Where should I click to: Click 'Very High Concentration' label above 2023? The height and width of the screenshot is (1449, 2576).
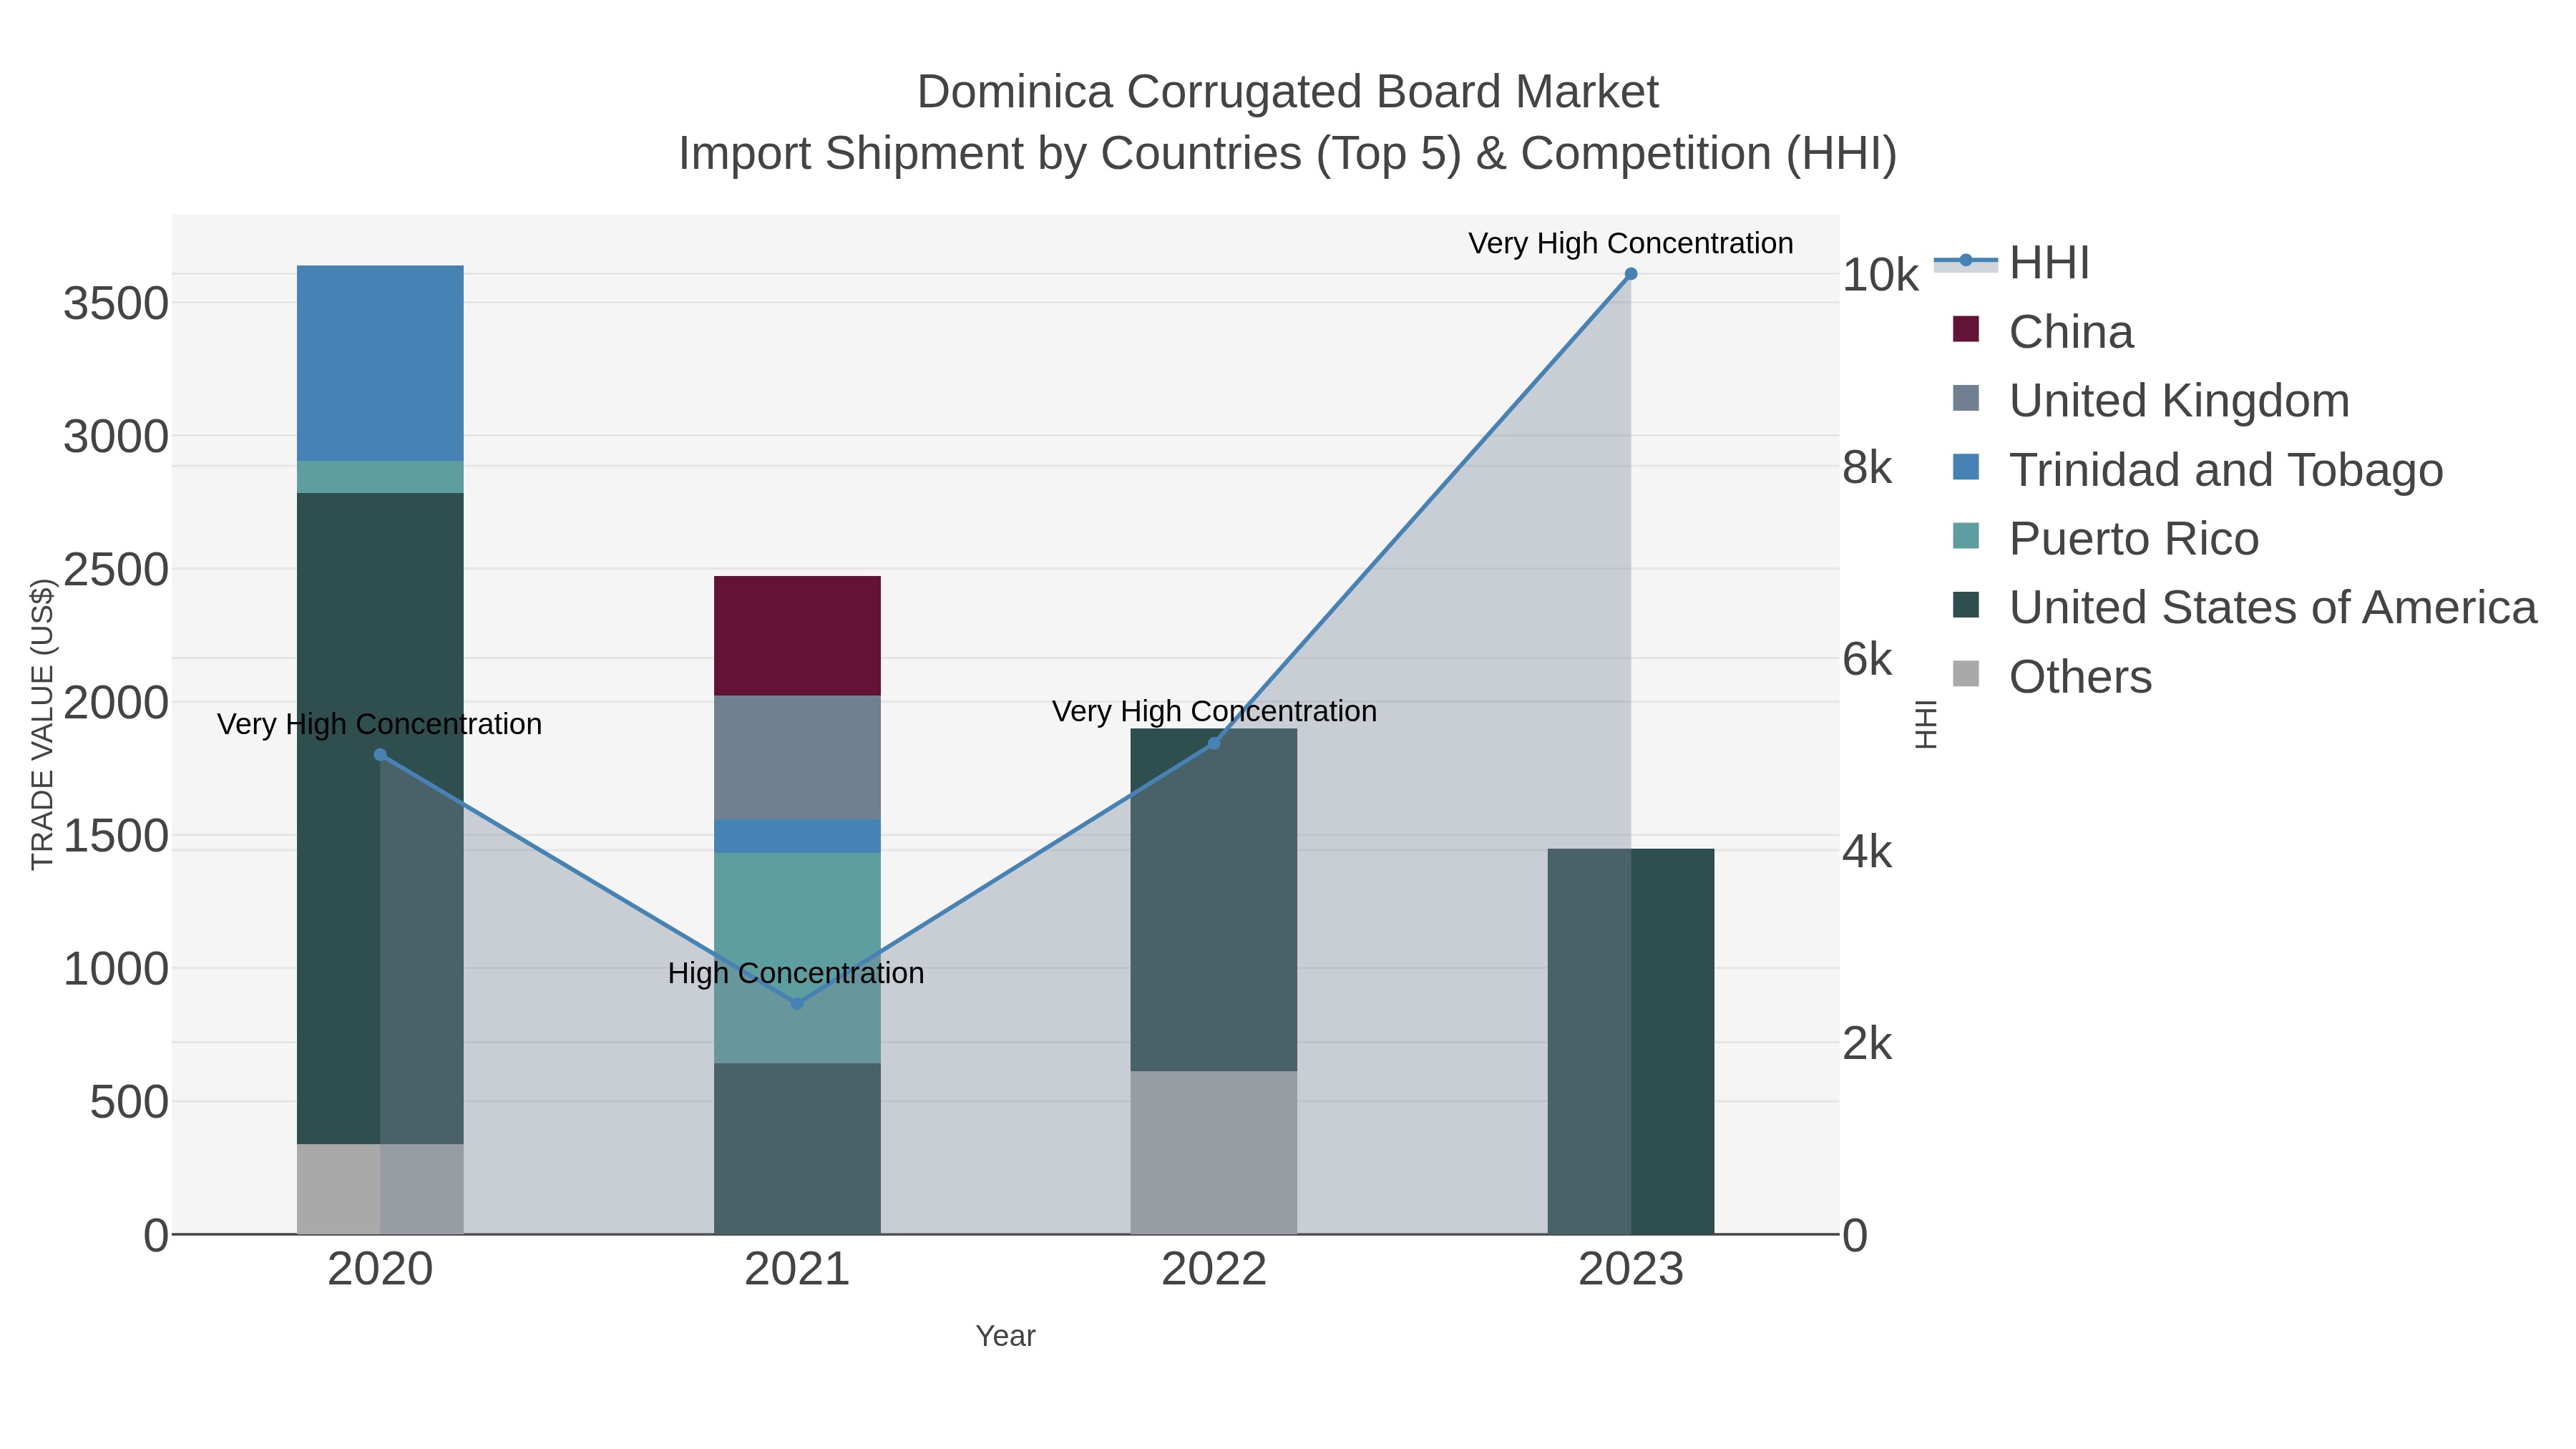[x=1631, y=243]
